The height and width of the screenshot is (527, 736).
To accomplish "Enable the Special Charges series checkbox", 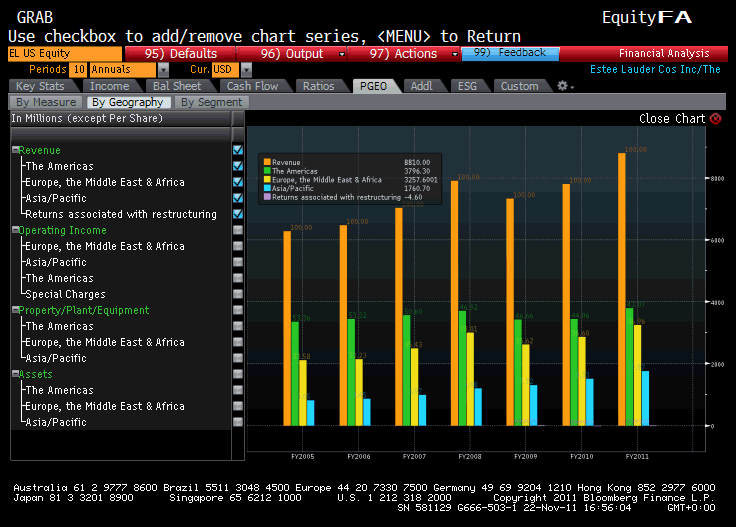I will coord(238,294).
